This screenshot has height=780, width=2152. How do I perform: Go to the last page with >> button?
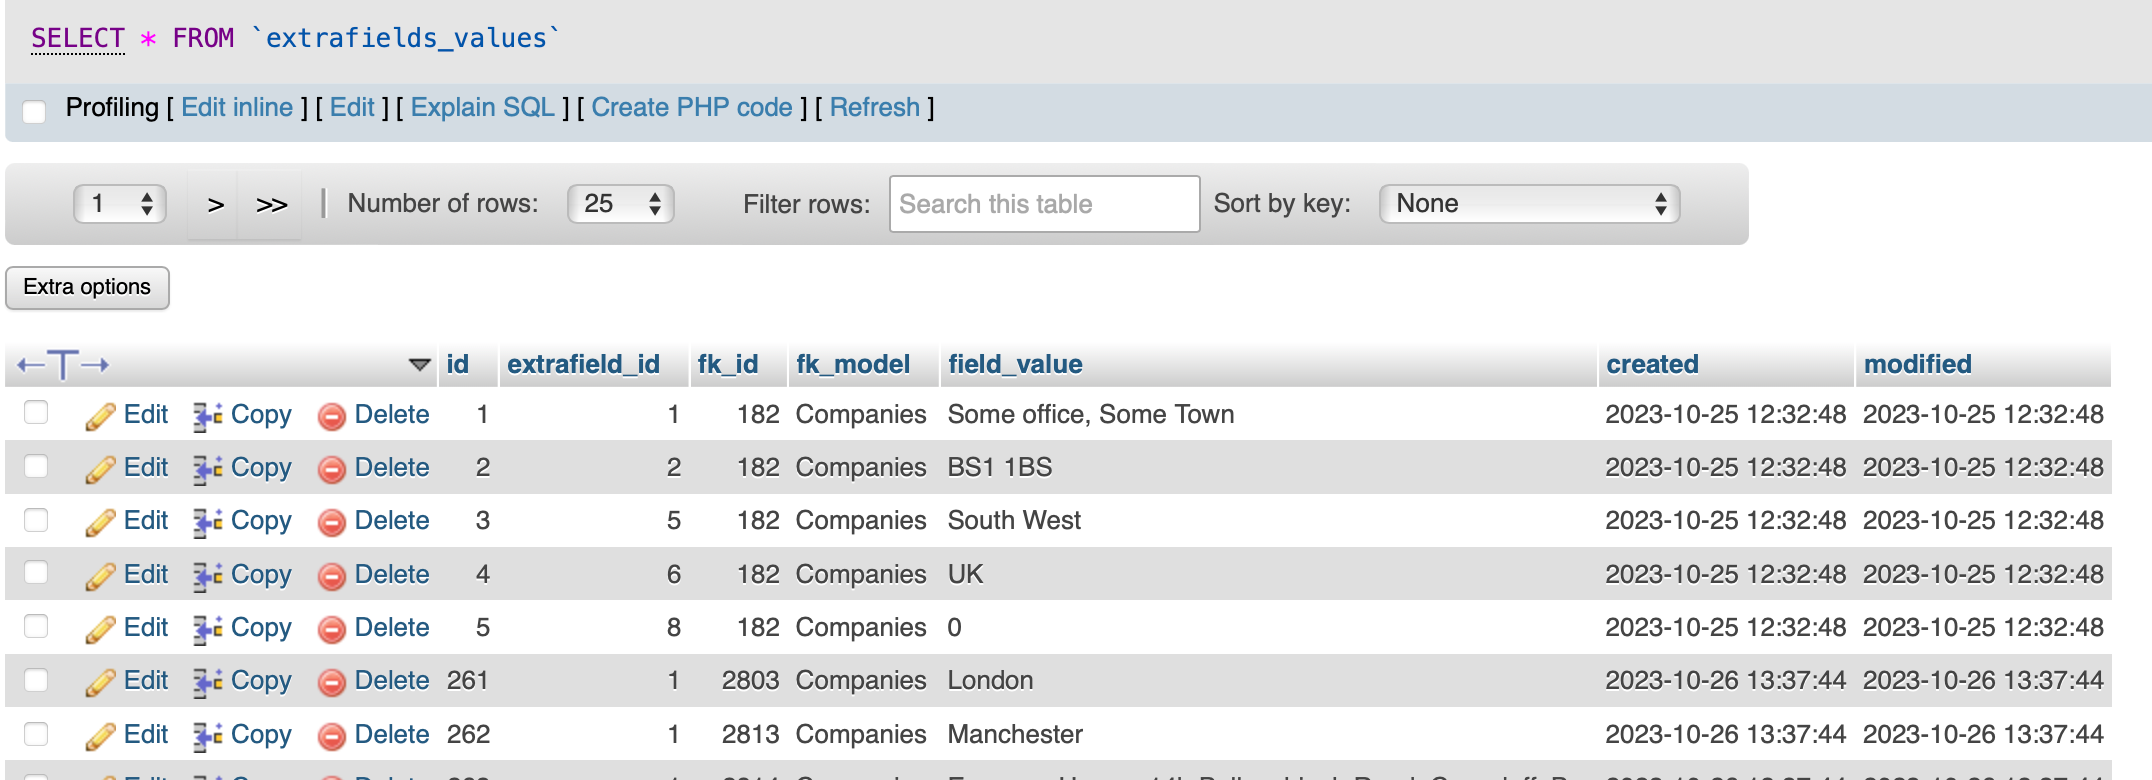(x=271, y=205)
